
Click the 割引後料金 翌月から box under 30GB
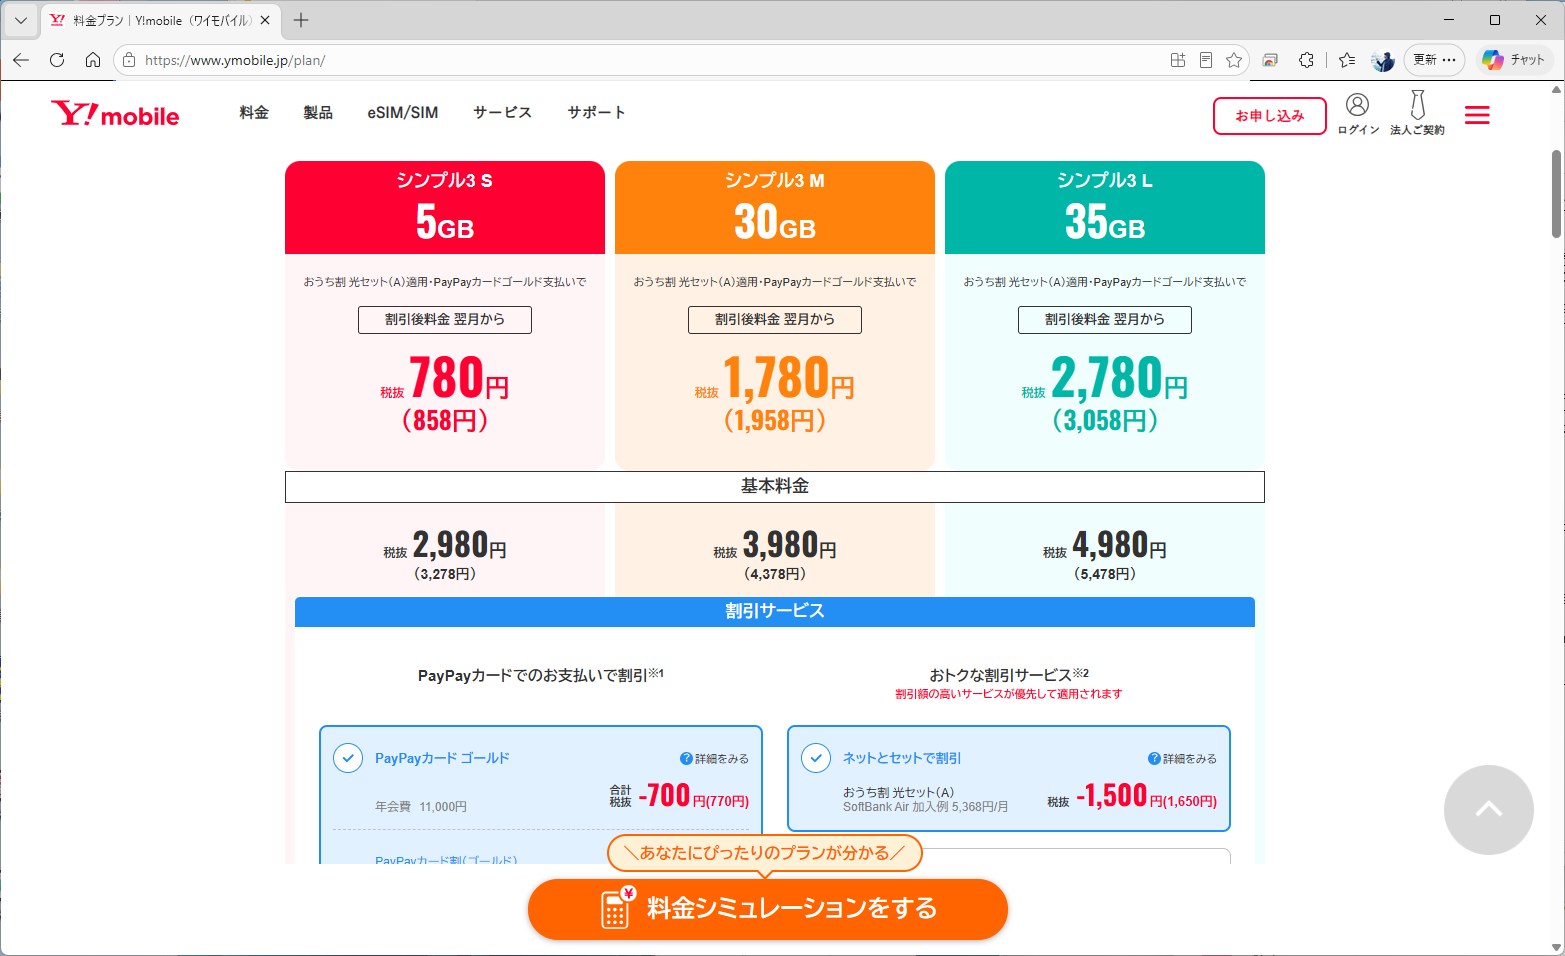[775, 319]
